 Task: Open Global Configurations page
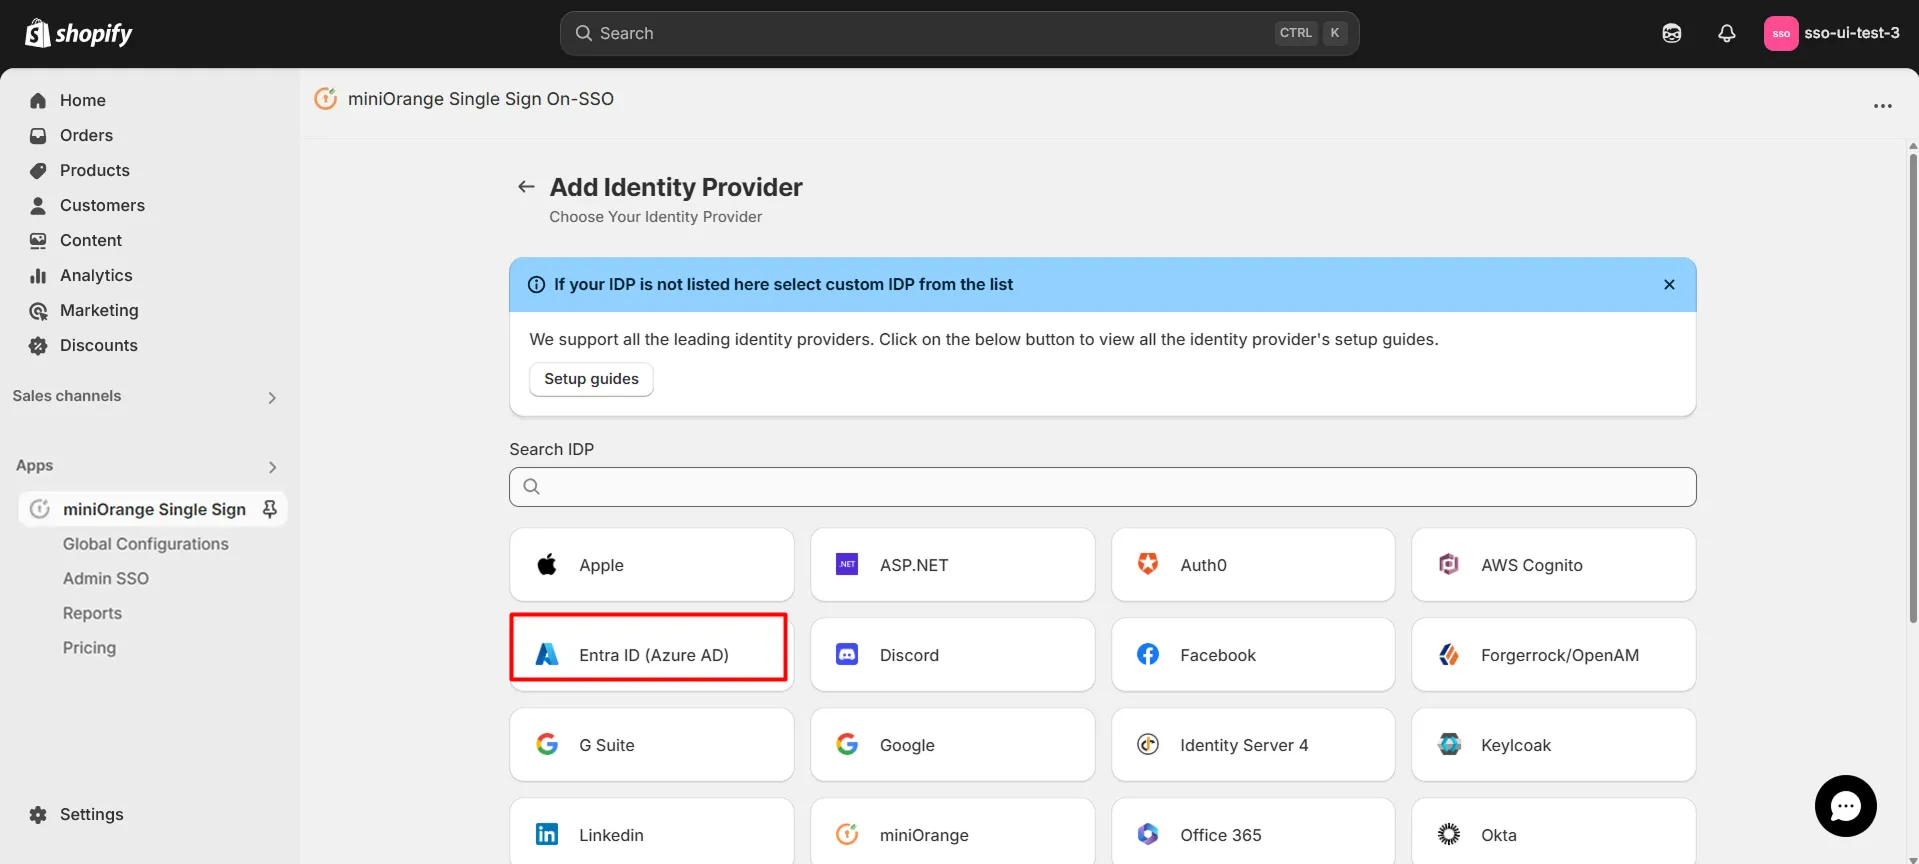coord(146,544)
